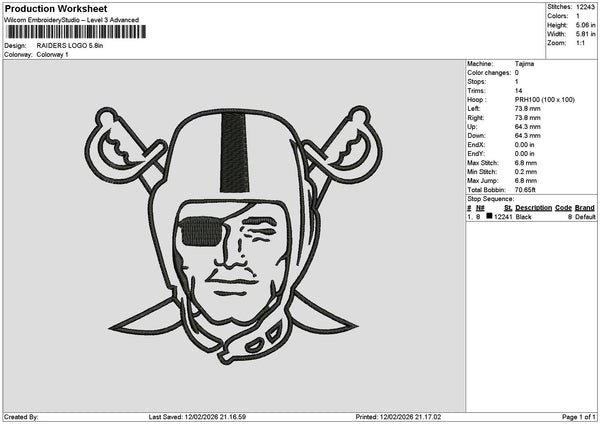The image size is (600, 424).
Task: Click the 'Code' column header
Action: pyautogui.click(x=563, y=208)
